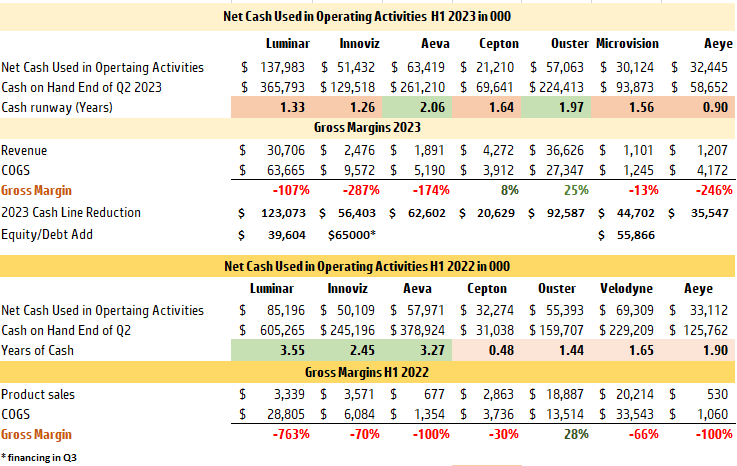Select the 2023 revenue cell 36,626
Image resolution: width=737 pixels, height=466 pixels.
click(x=565, y=150)
